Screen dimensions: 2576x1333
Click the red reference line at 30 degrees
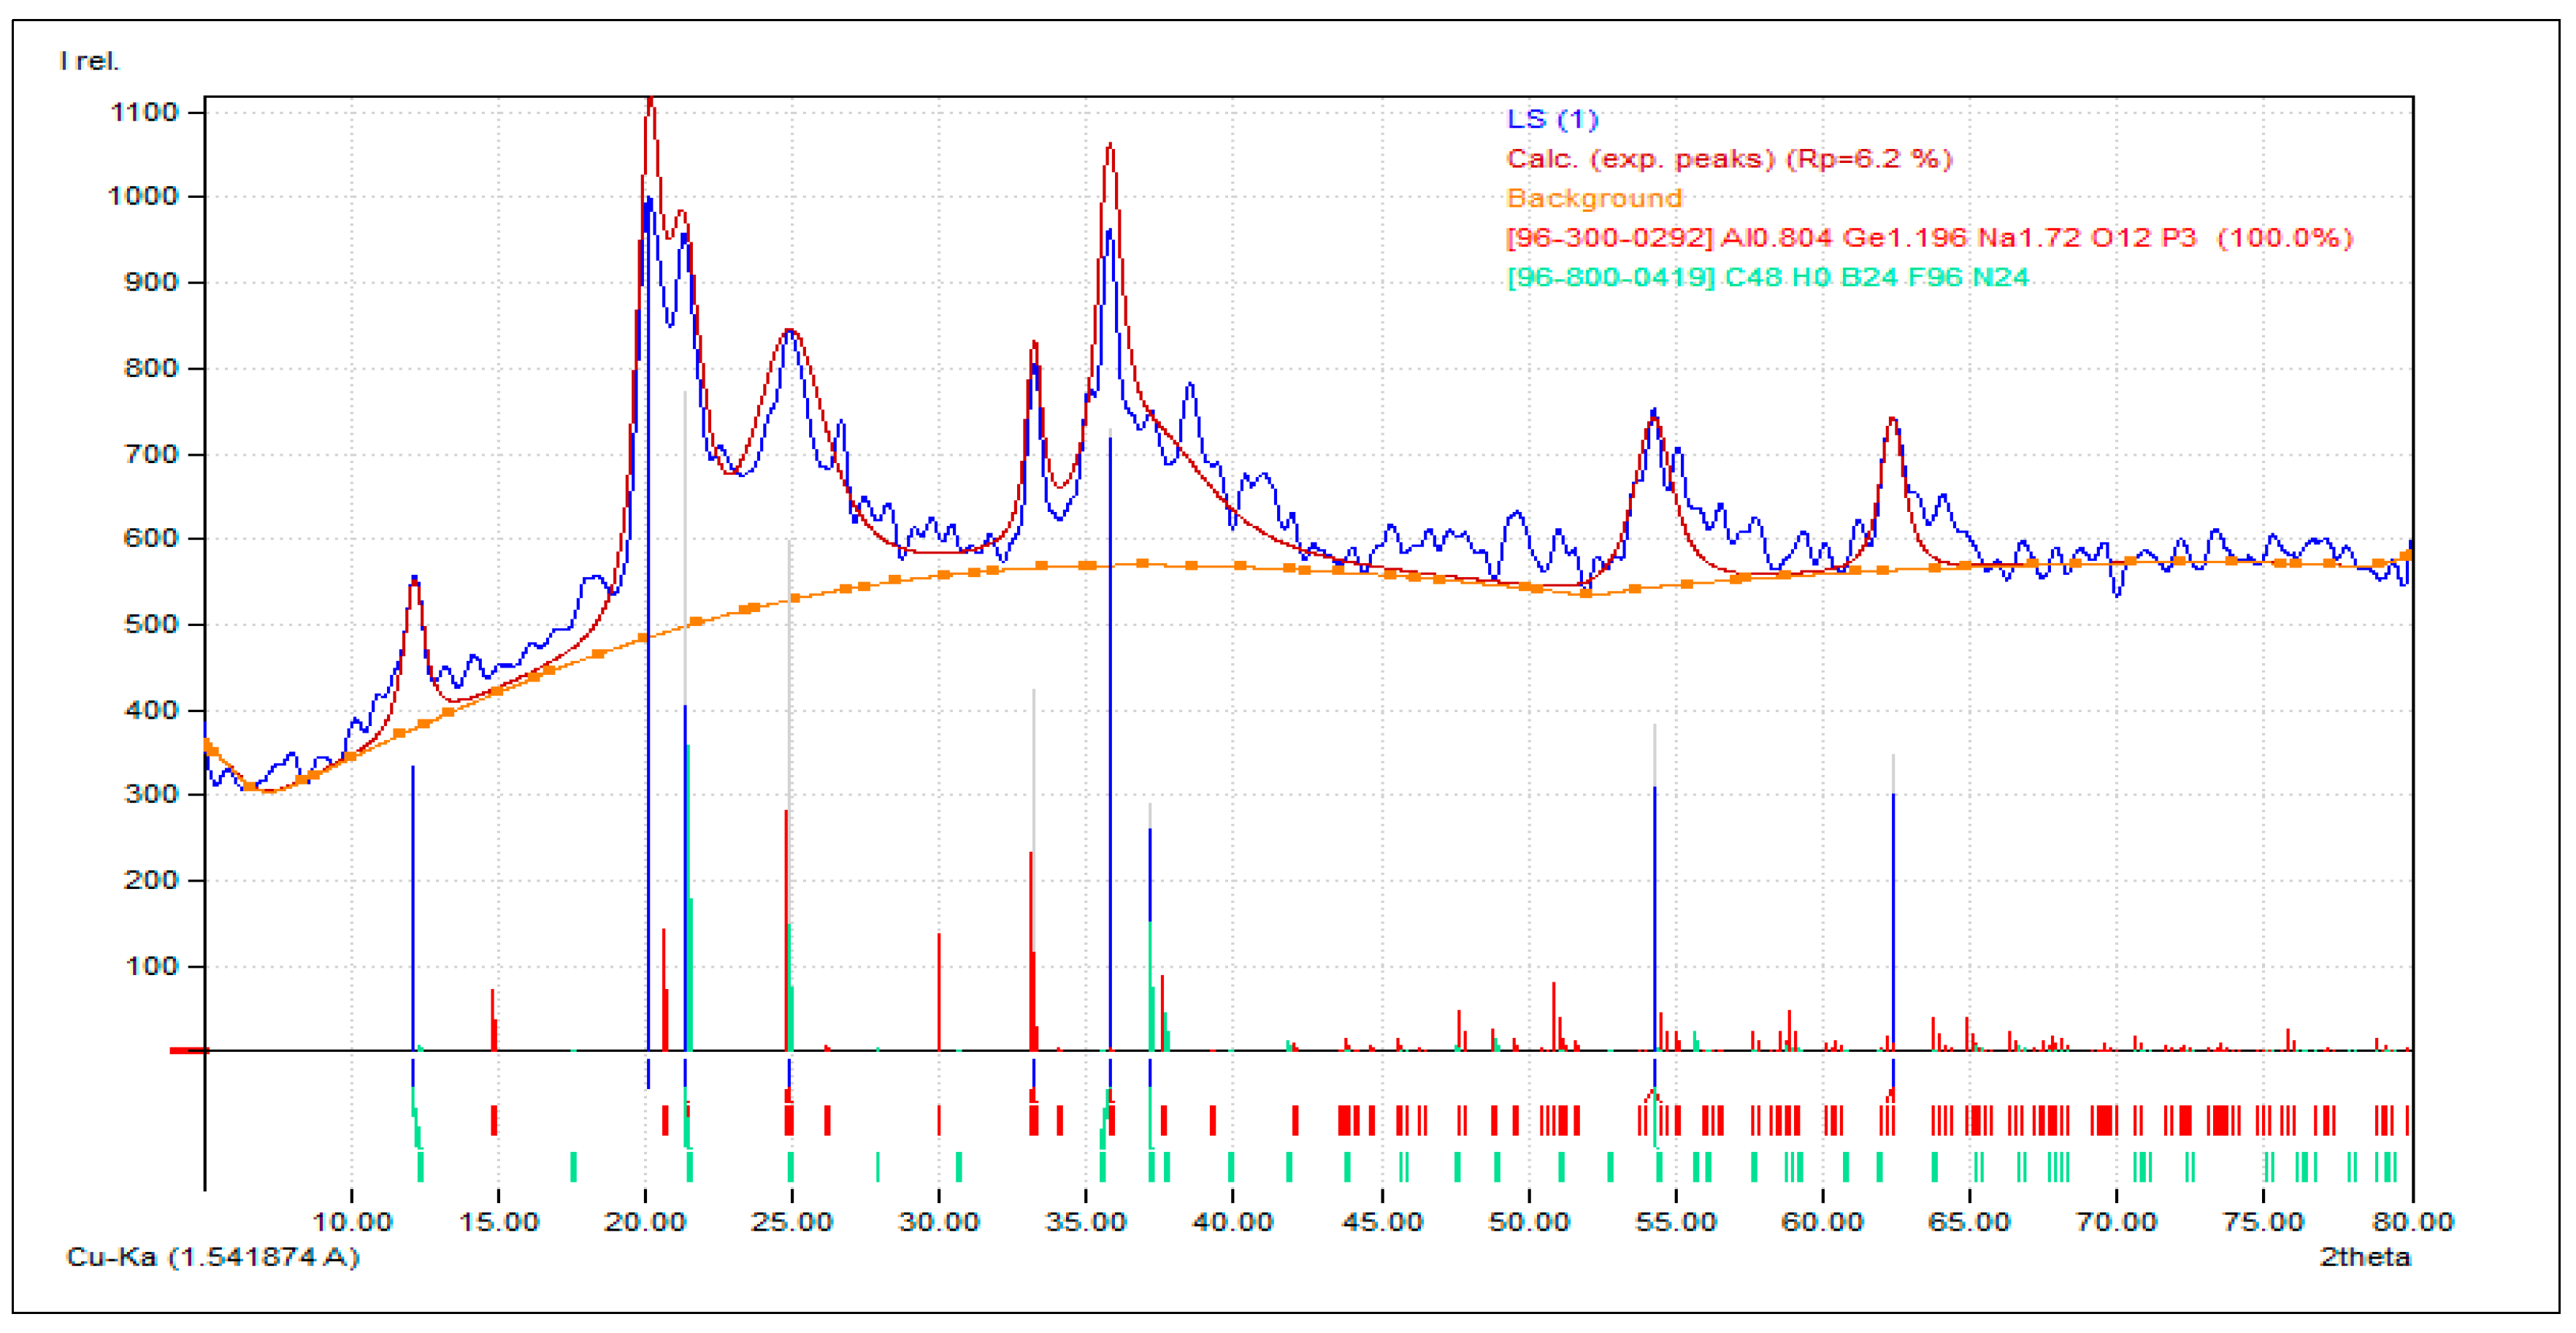tap(938, 990)
